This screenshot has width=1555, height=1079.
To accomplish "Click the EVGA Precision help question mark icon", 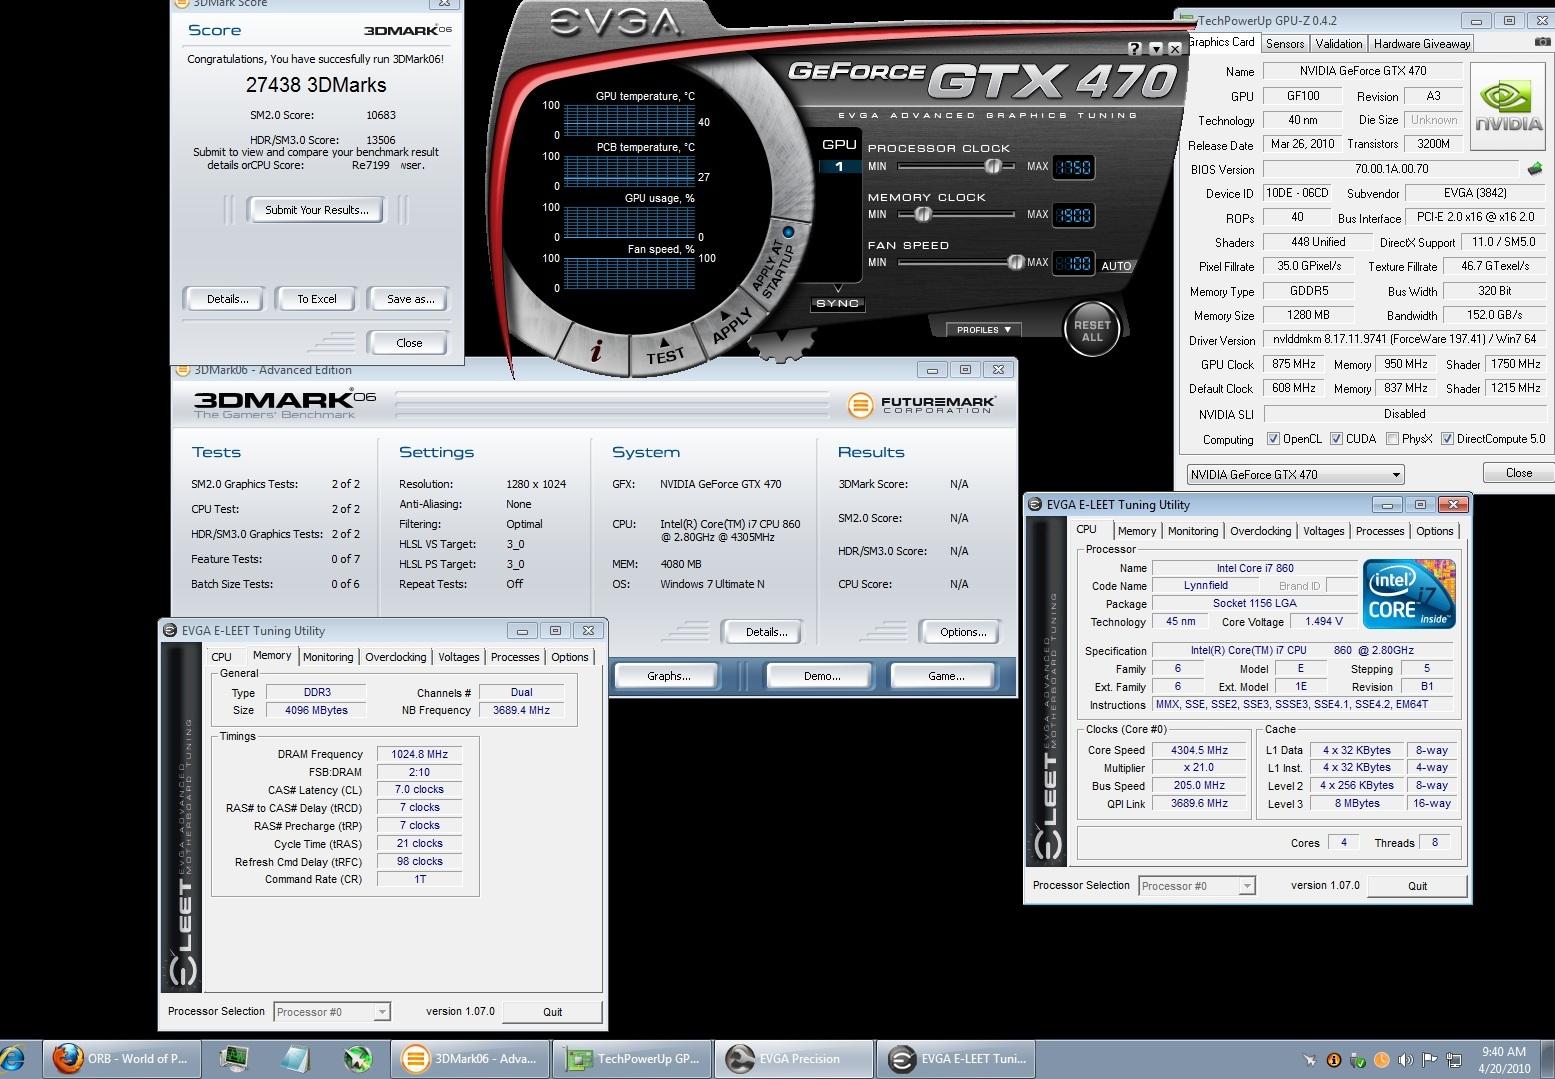I will 1134,48.
